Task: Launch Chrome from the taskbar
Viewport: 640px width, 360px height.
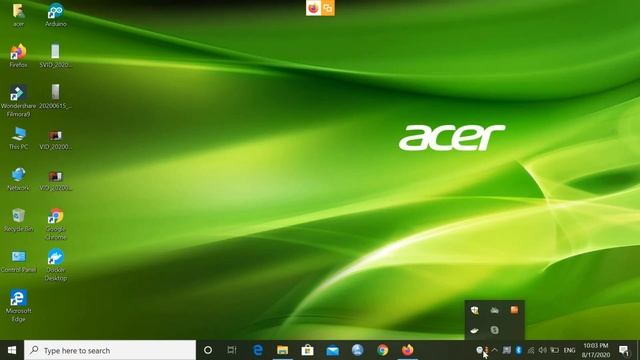Action: [x=382, y=350]
